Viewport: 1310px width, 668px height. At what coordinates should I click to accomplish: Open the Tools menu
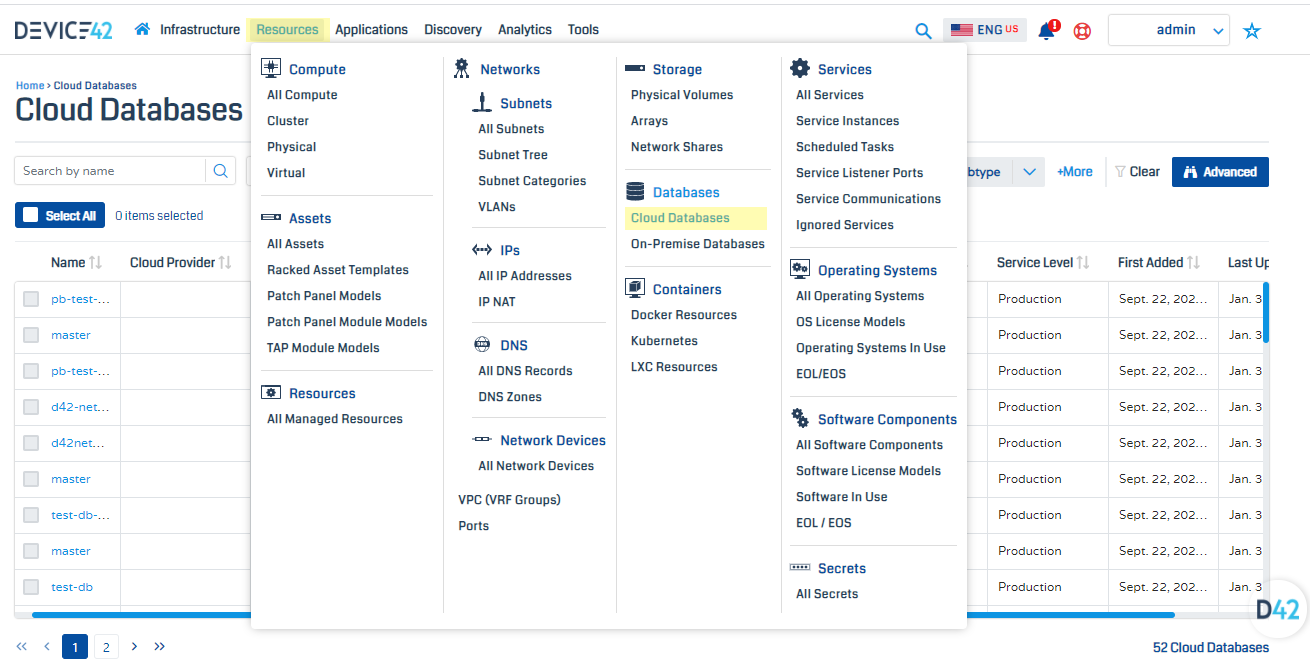click(x=583, y=30)
